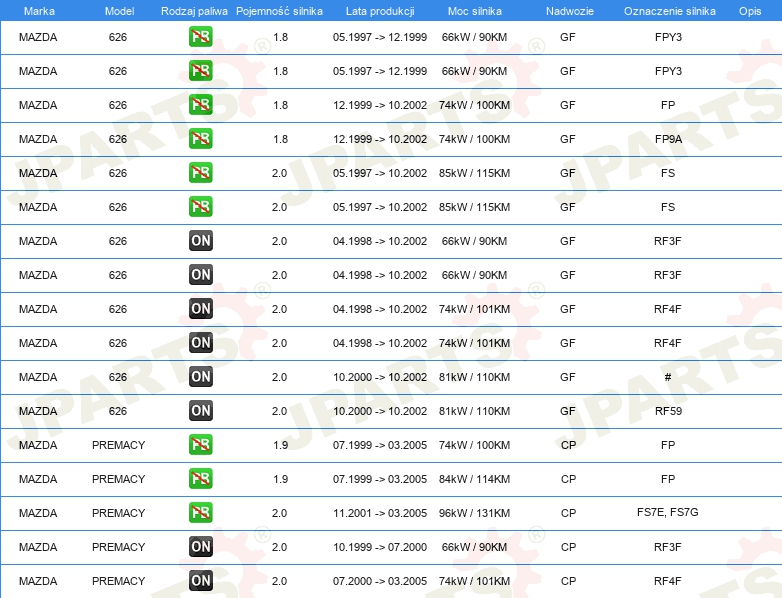
Task: Click PREMACY in the FS7E, FS7G row
Action: coord(118,513)
